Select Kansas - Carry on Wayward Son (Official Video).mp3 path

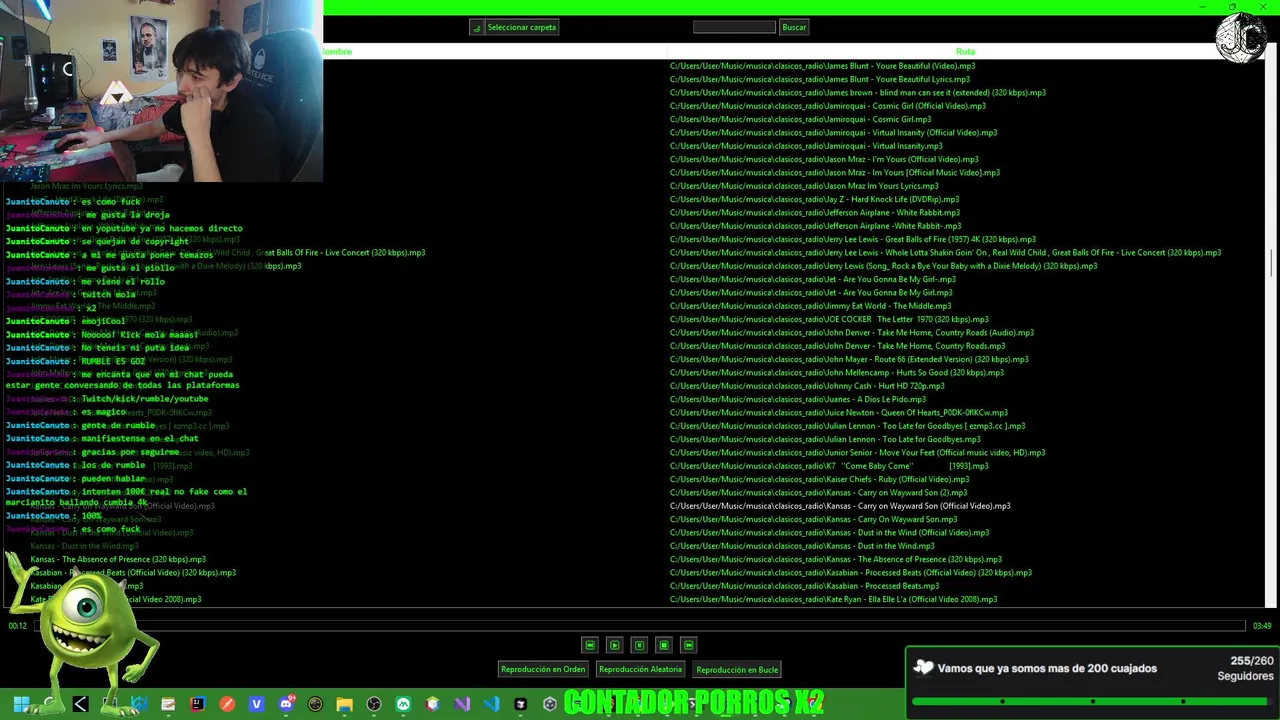click(840, 506)
